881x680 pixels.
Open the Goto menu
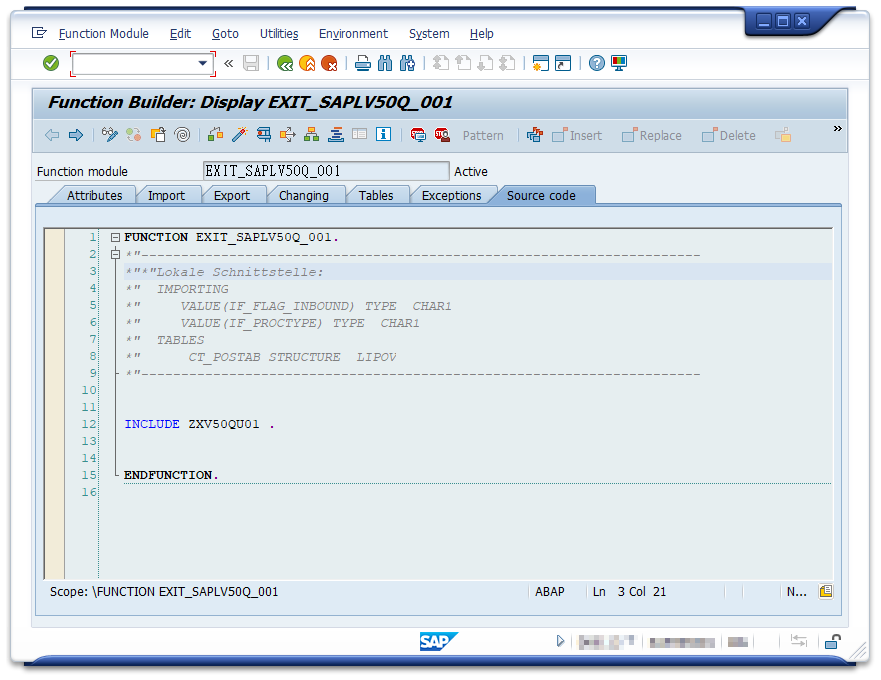tap(225, 34)
